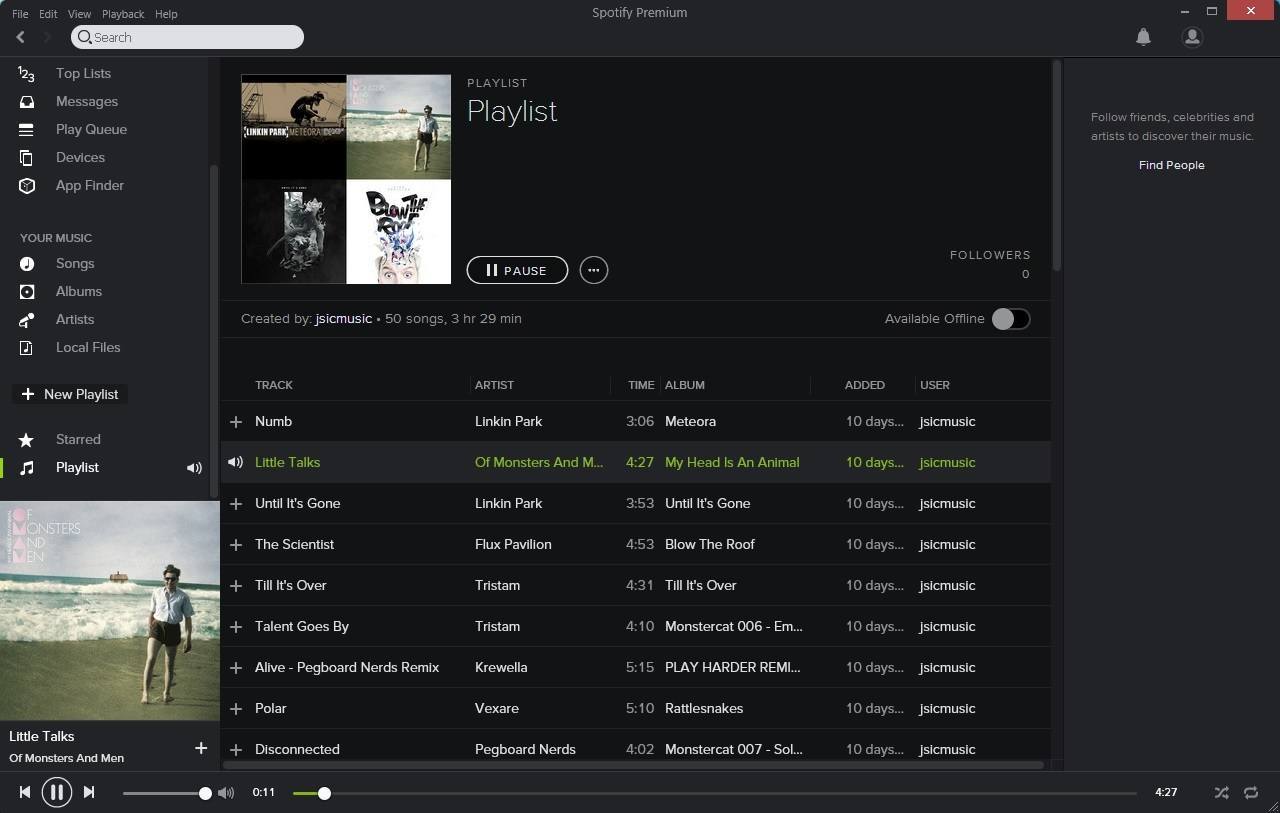Sort by ARTIST column header
This screenshot has height=813, width=1280.
click(494, 385)
